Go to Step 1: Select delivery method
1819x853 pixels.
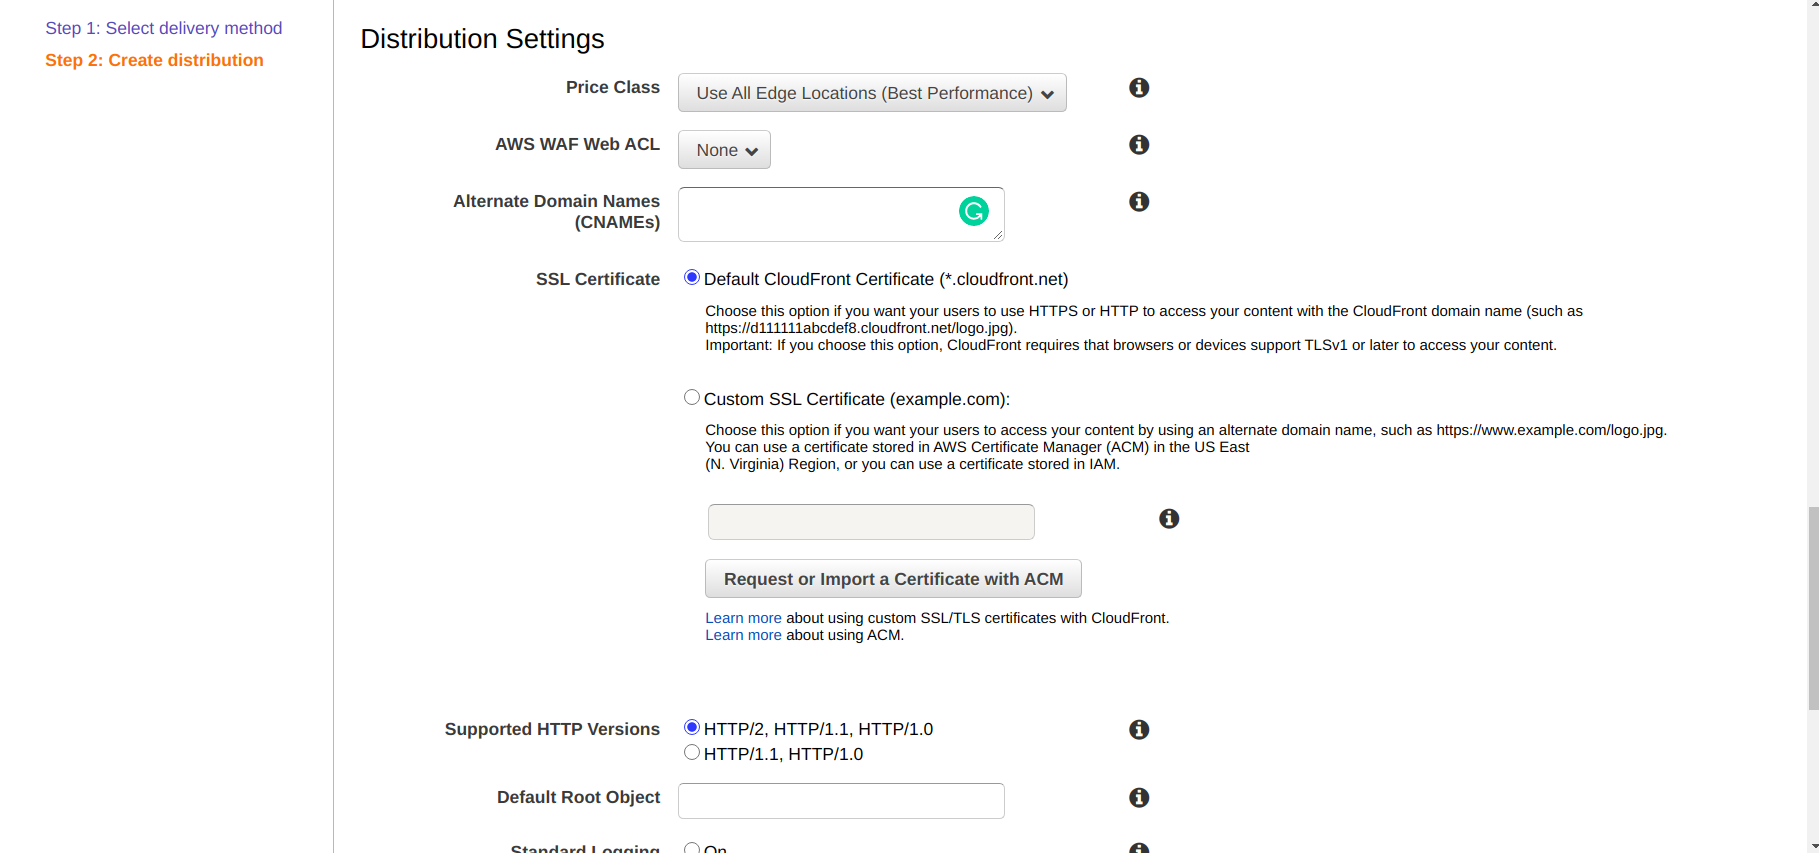(x=164, y=28)
